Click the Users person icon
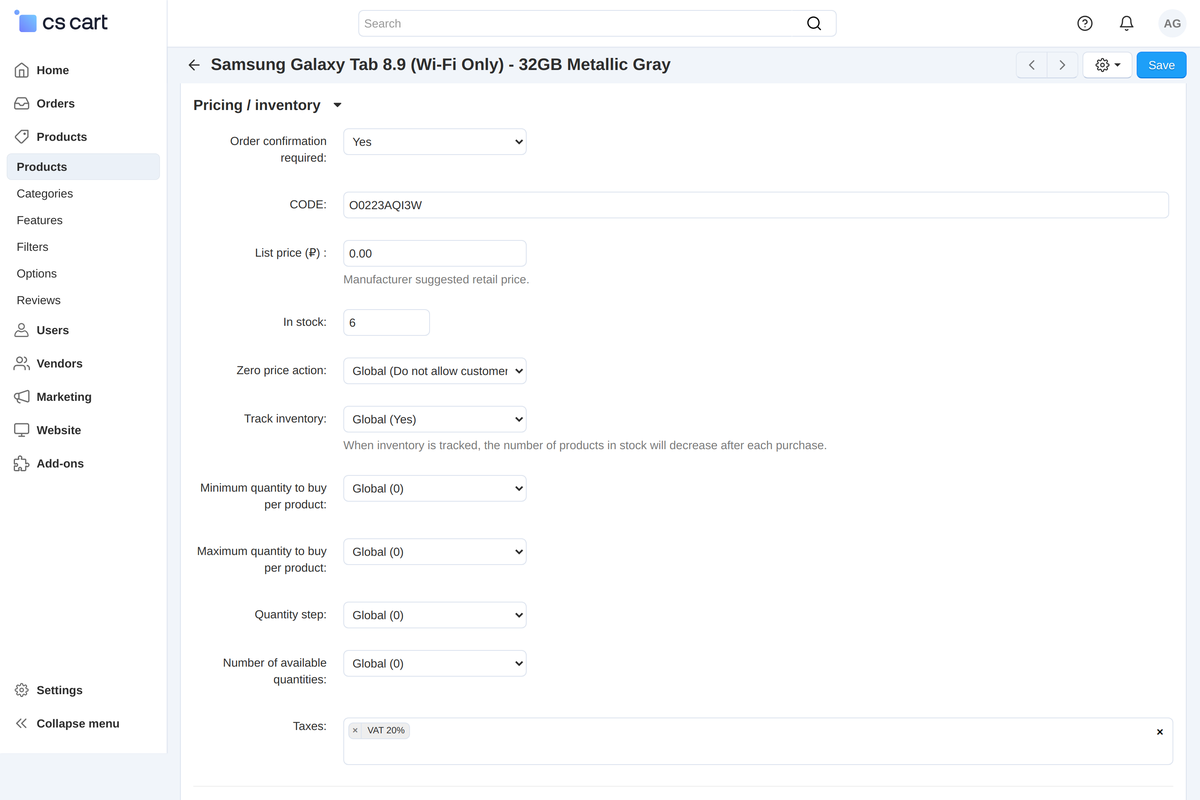The image size is (1200, 800). point(21,330)
